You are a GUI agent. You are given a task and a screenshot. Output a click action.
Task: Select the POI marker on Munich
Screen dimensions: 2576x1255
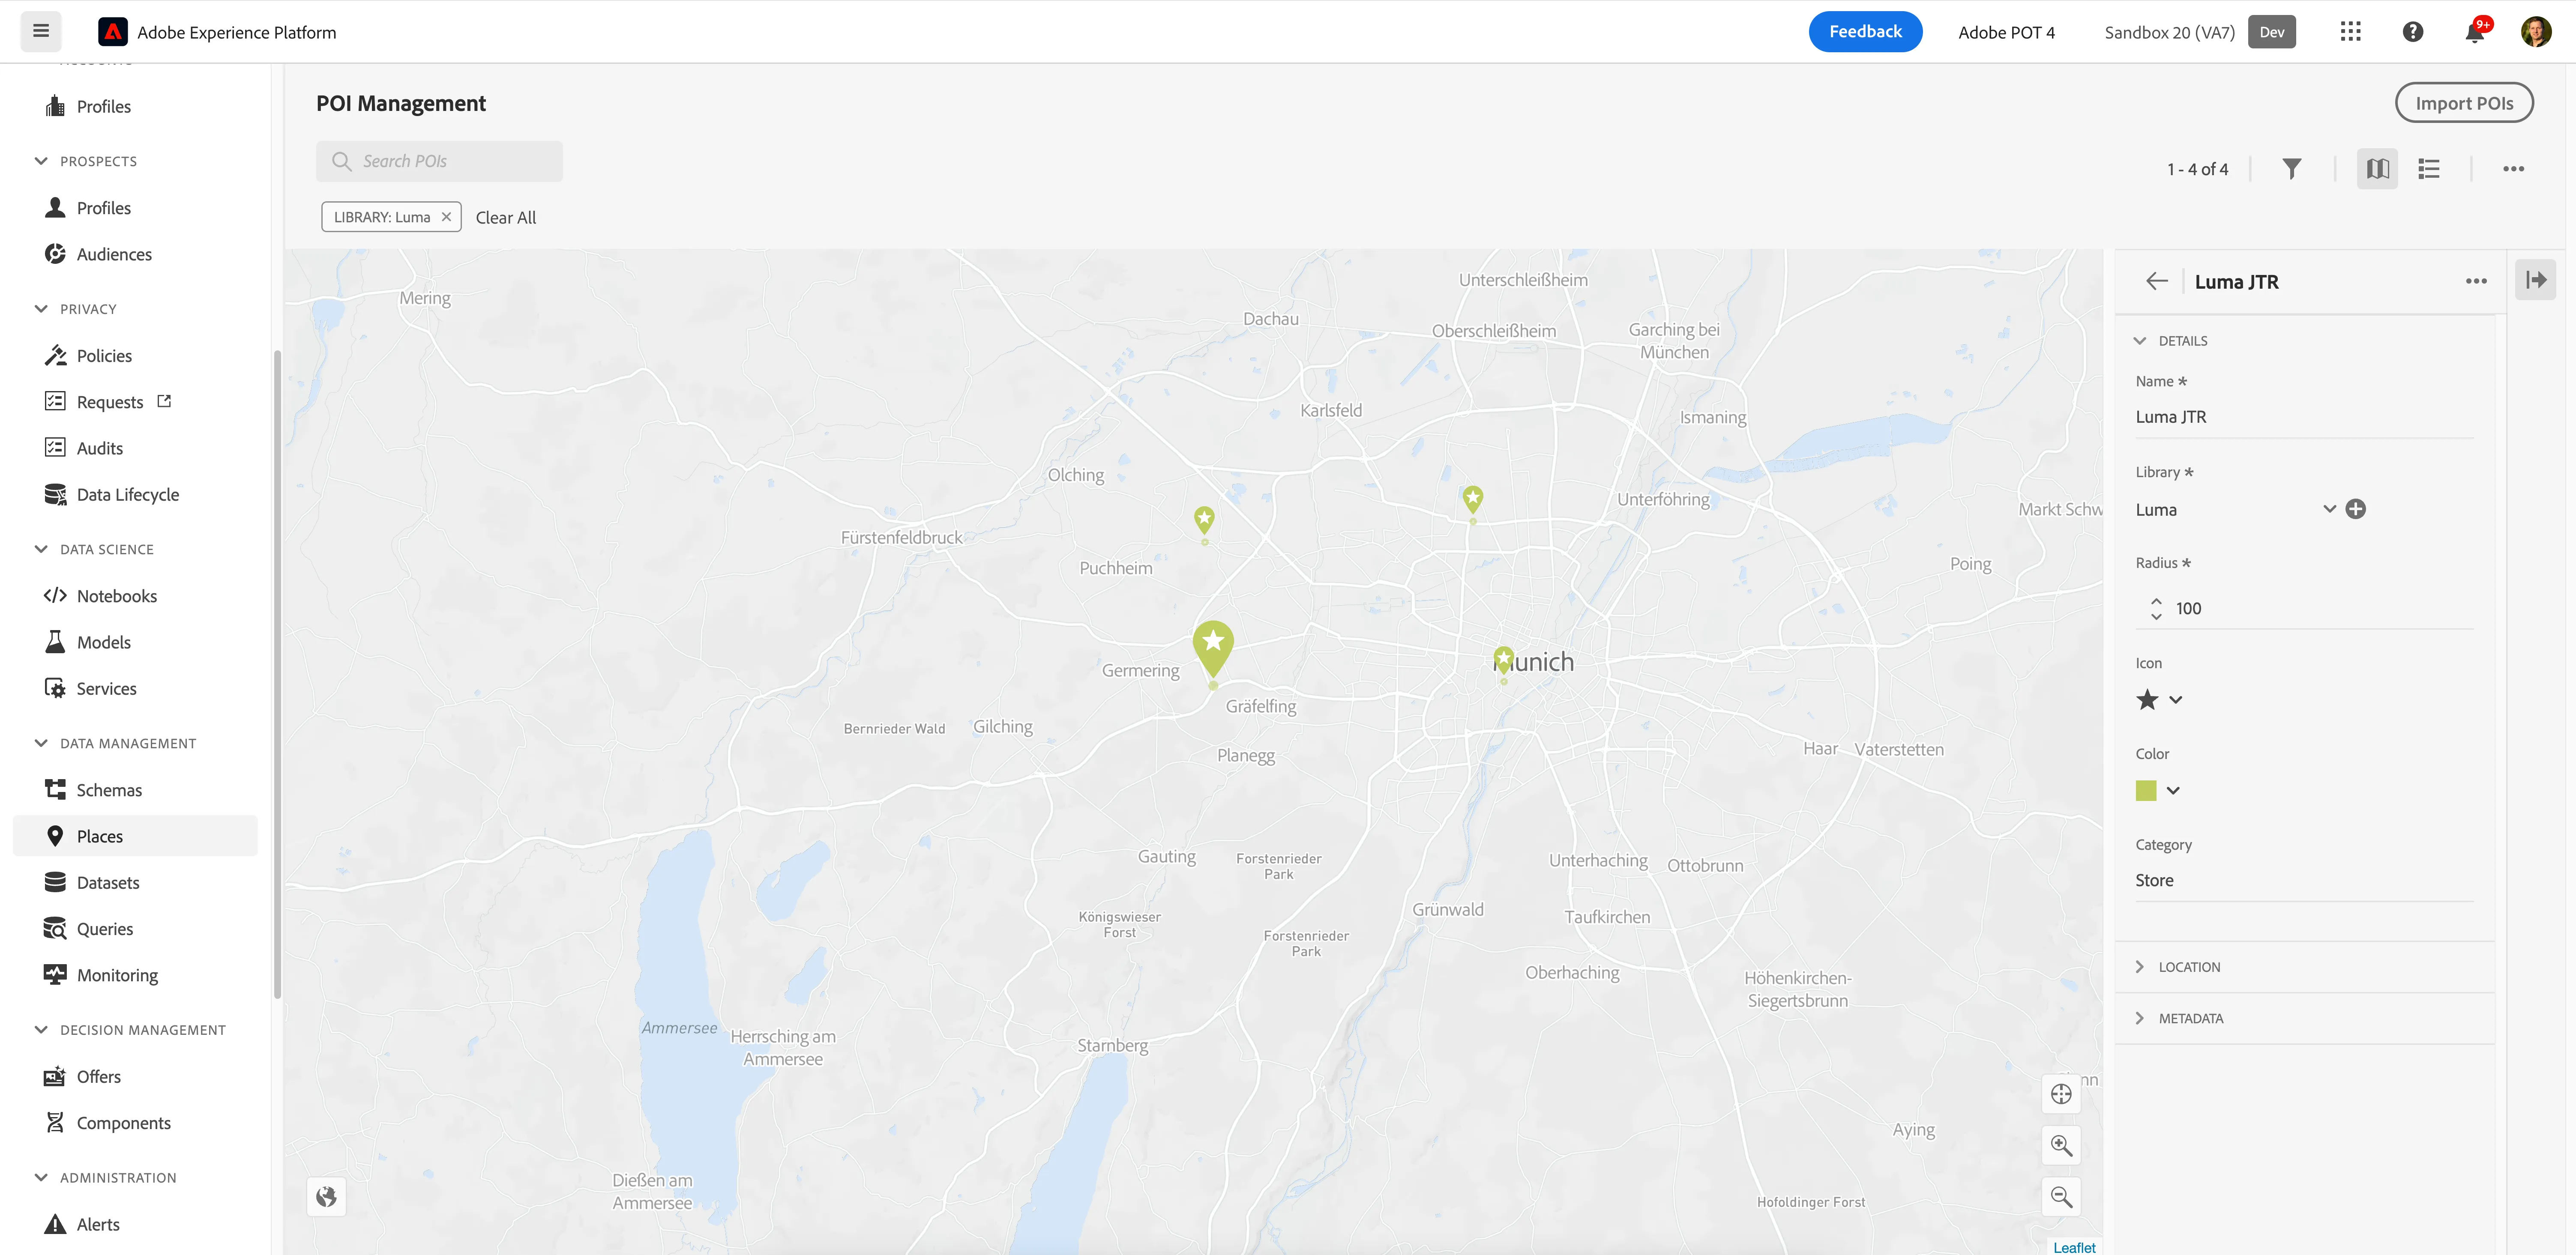pos(1503,661)
